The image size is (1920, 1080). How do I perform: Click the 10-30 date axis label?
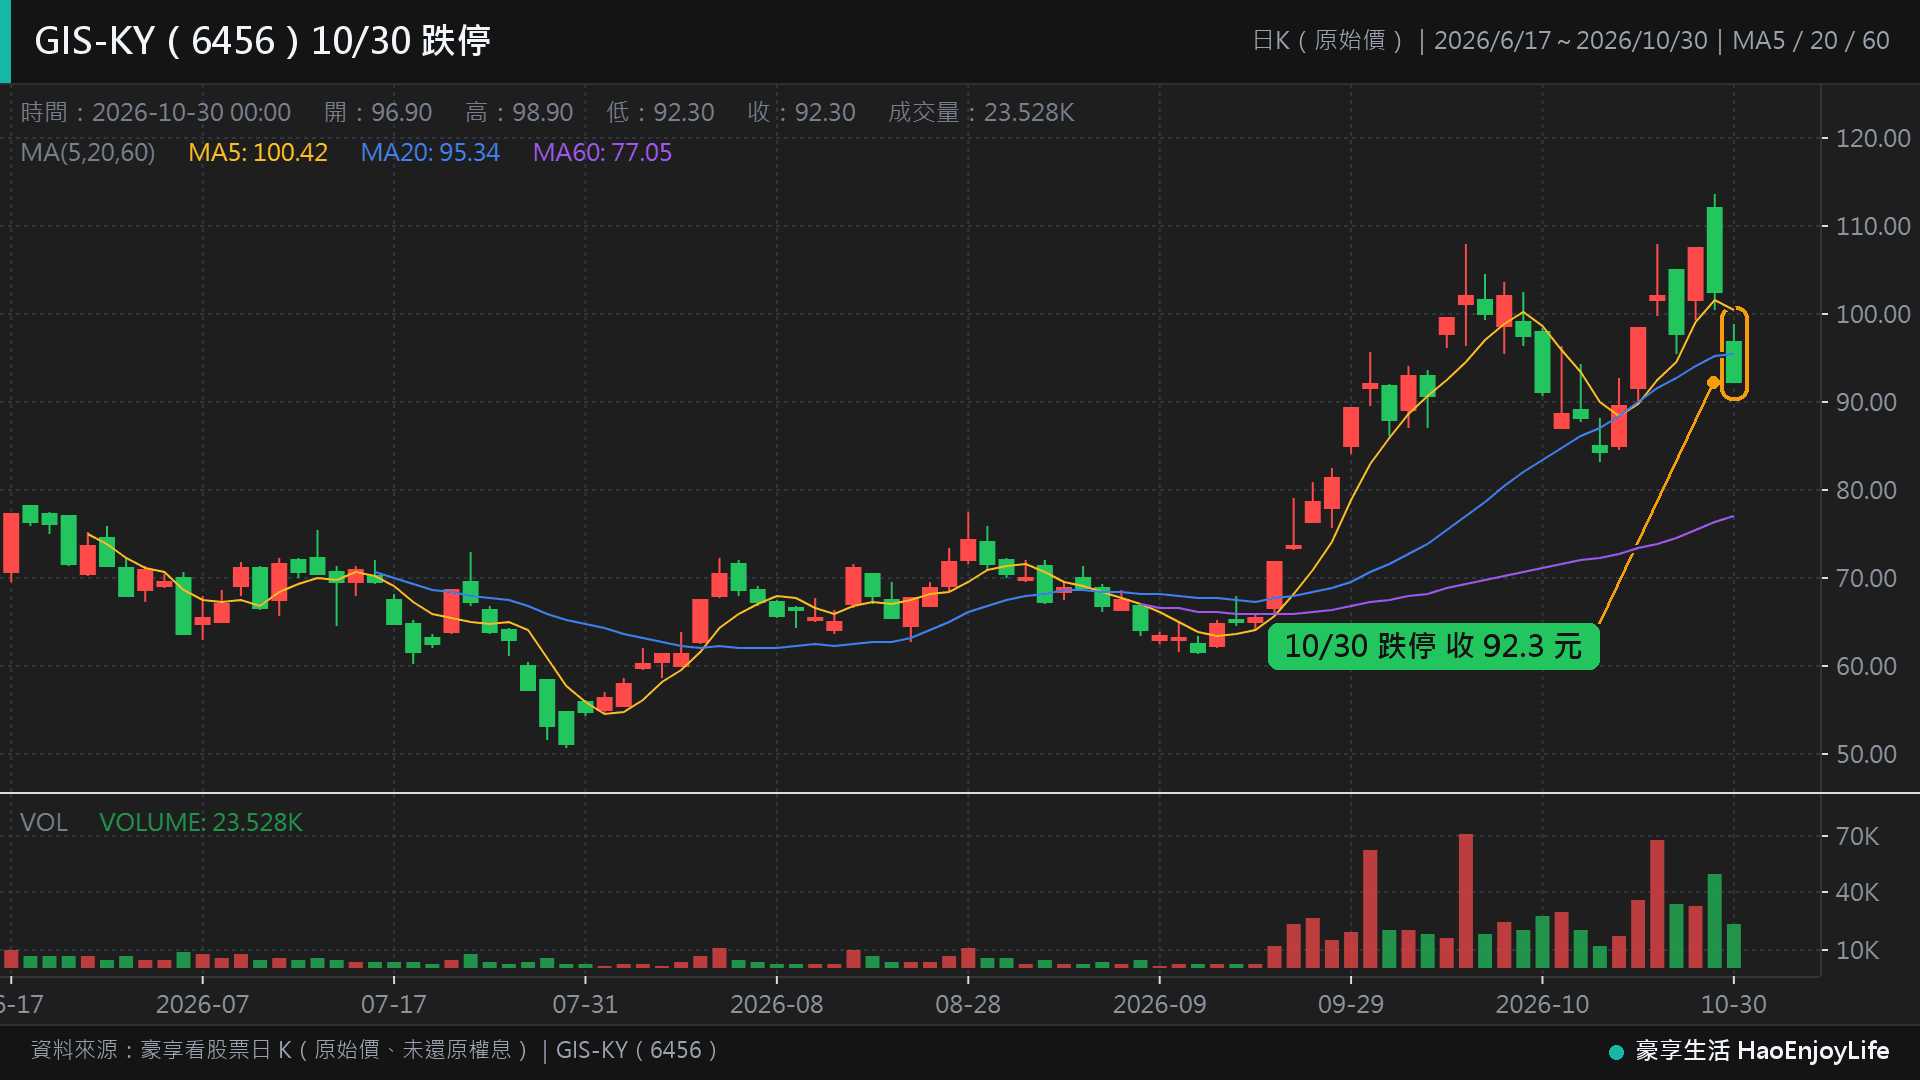tap(1734, 1004)
